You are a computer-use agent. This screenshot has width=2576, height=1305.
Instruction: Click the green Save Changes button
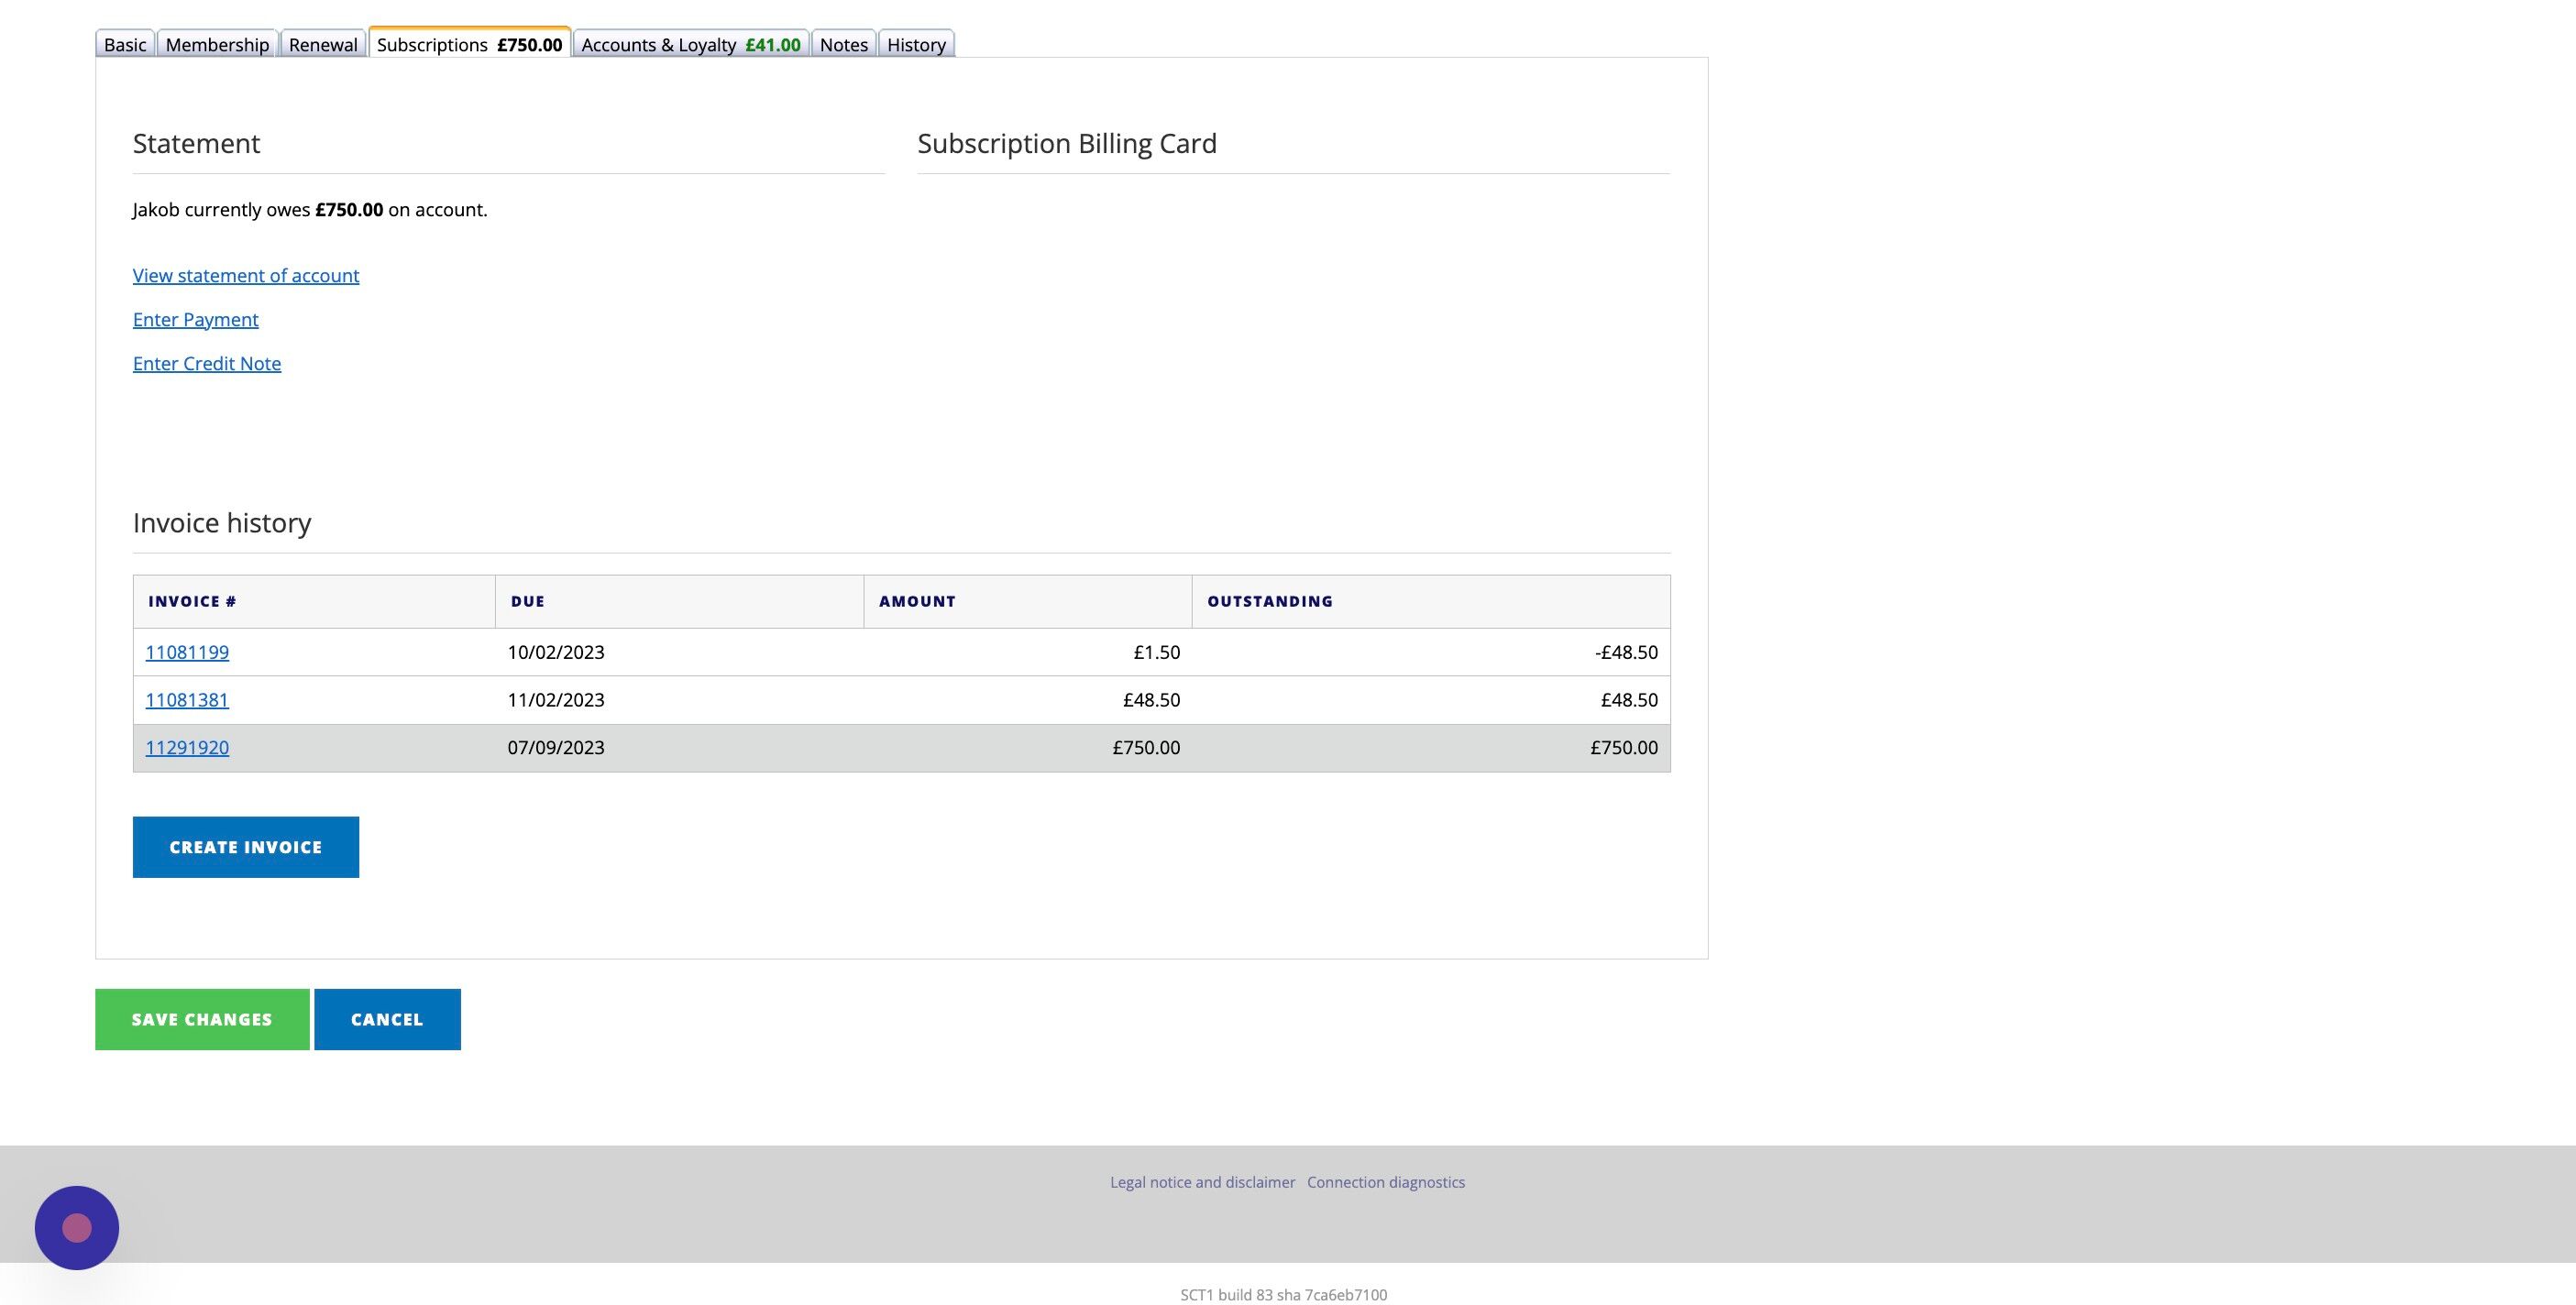(202, 1019)
